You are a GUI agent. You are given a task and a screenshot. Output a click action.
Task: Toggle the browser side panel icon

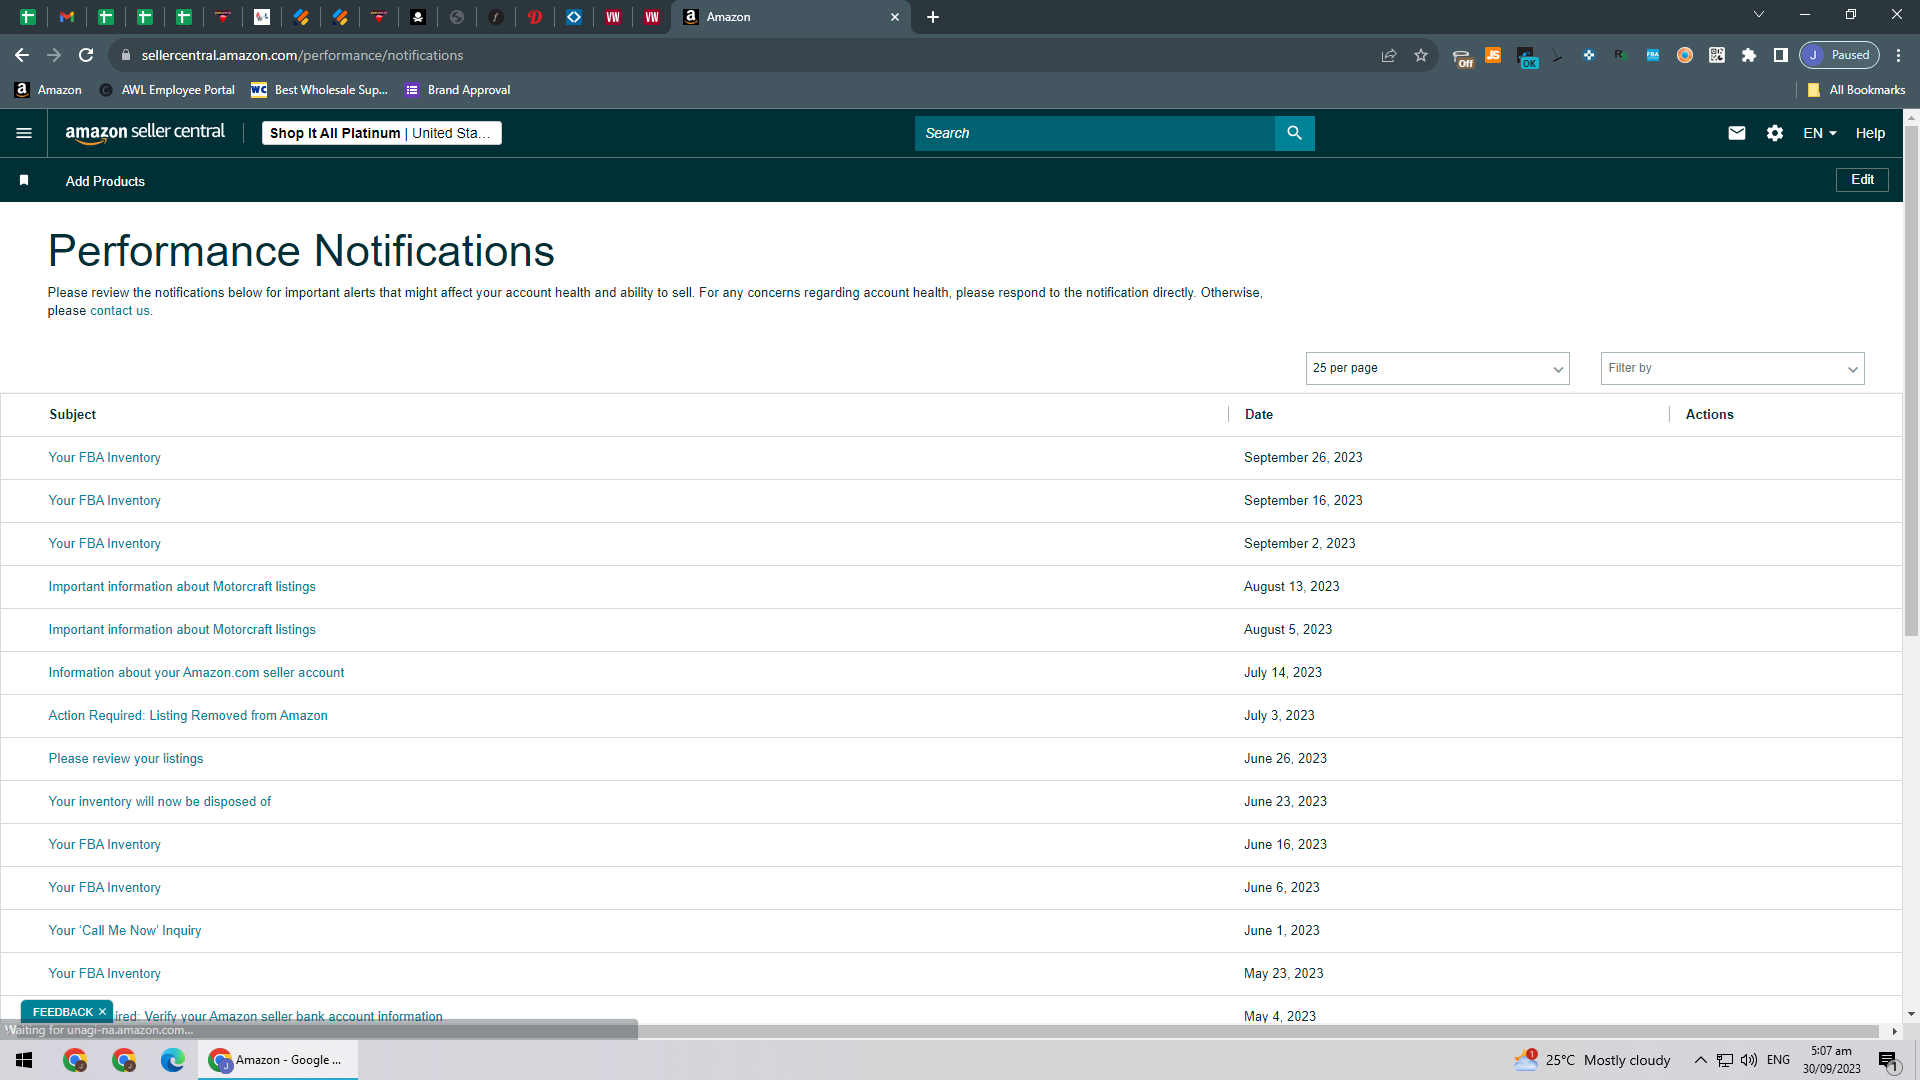tap(1781, 55)
